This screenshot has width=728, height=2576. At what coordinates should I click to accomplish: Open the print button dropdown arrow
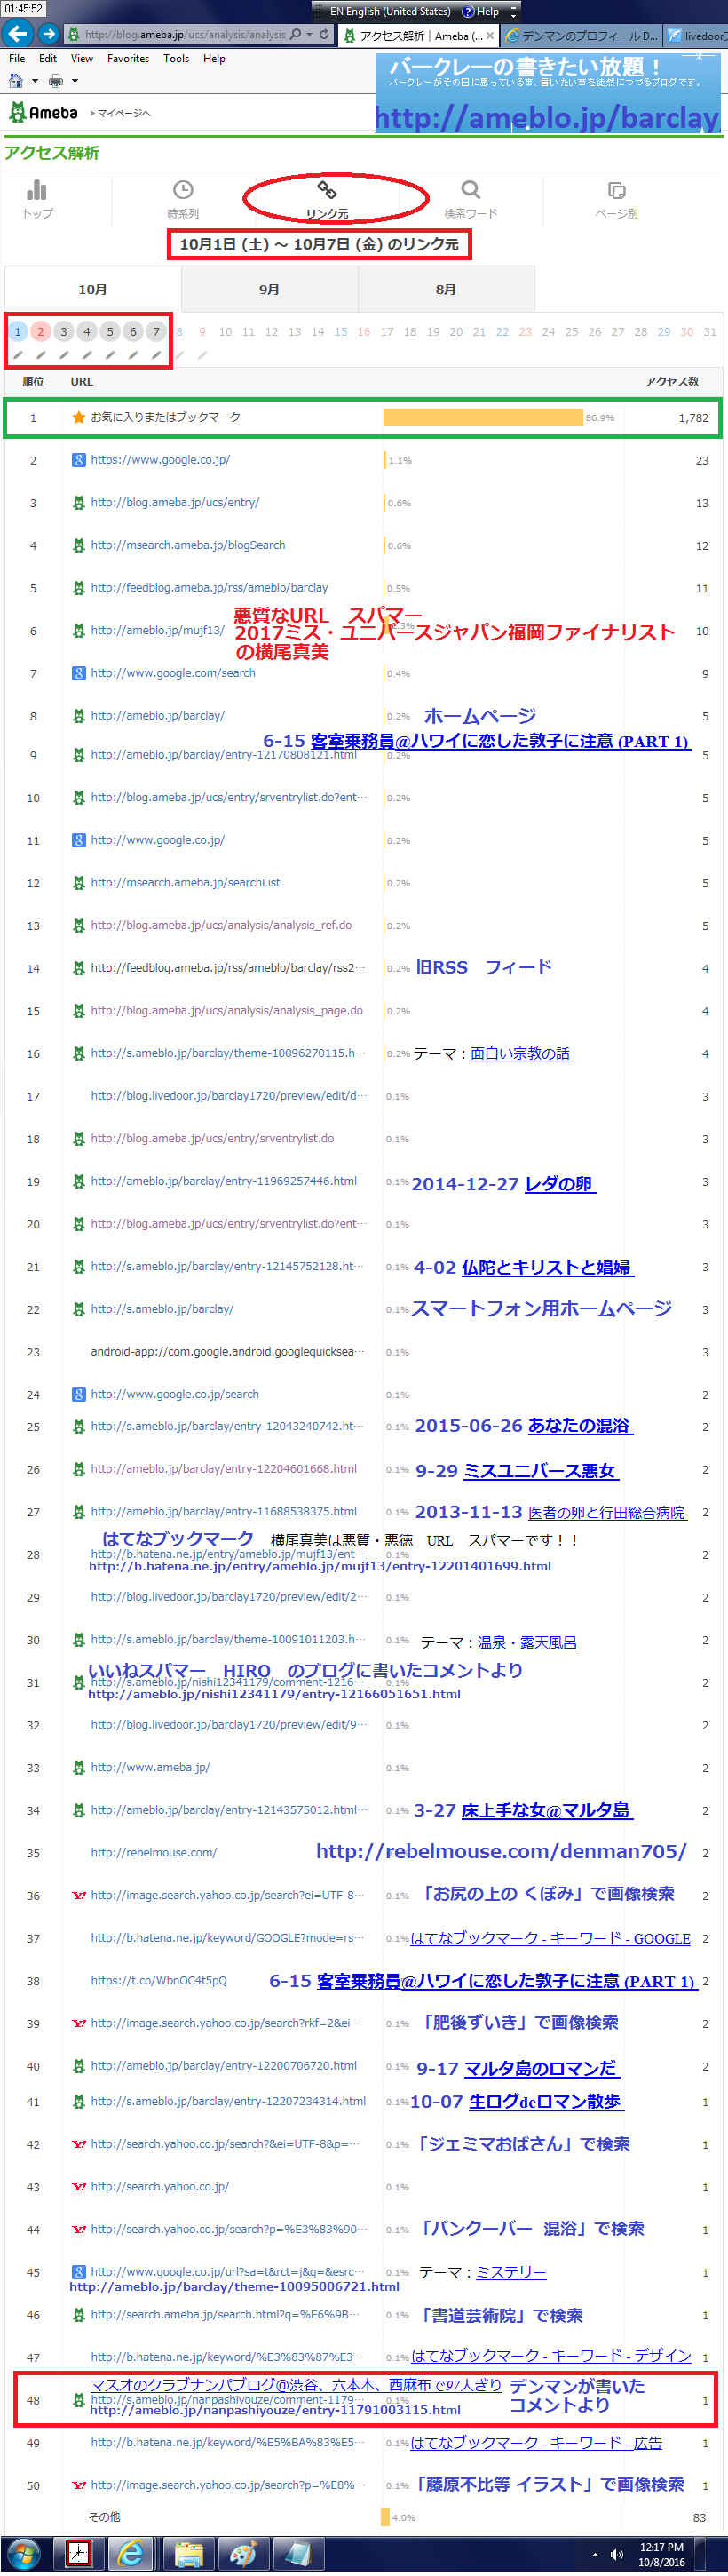pos(75,81)
